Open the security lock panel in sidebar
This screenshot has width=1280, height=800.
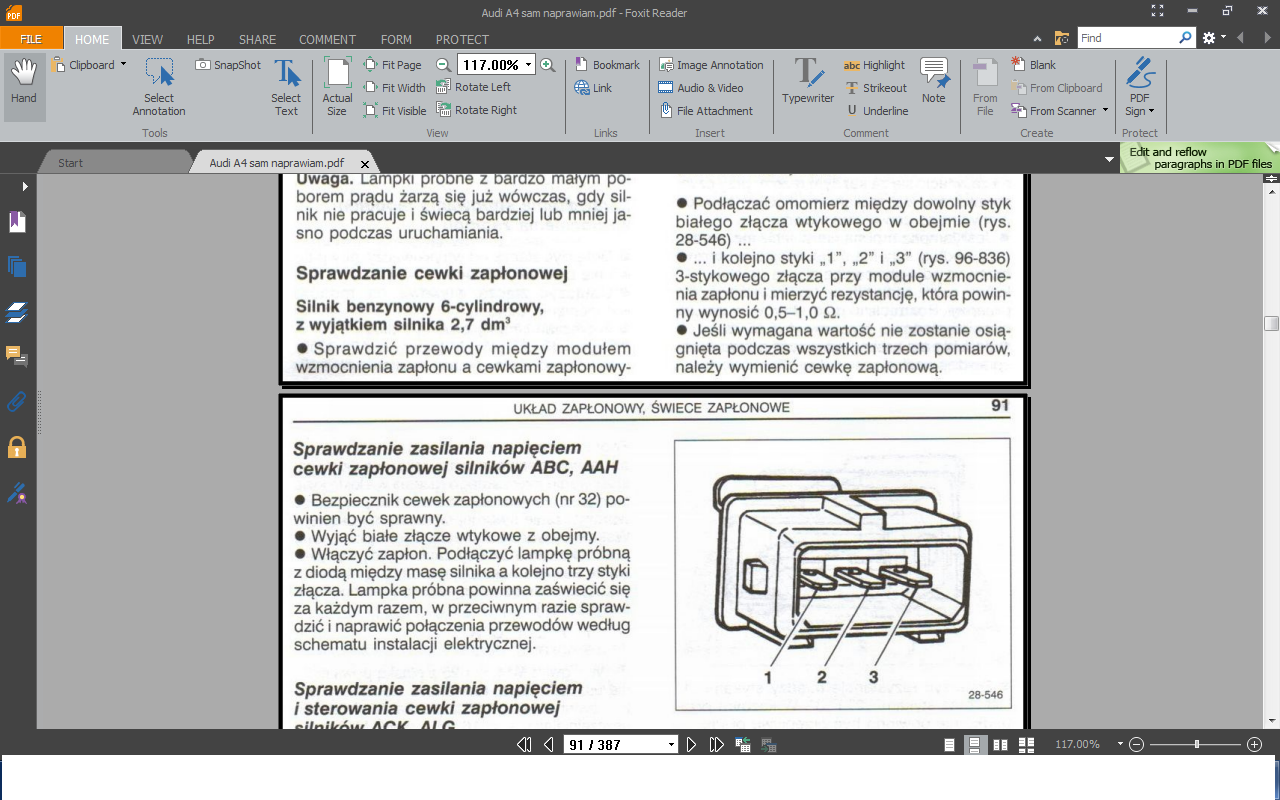click(x=16, y=447)
